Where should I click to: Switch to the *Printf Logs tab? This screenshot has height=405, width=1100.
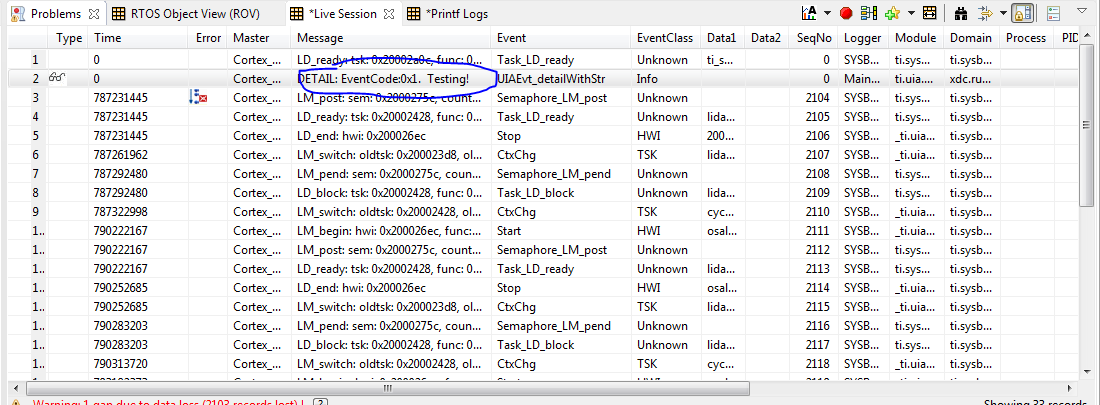pos(448,13)
